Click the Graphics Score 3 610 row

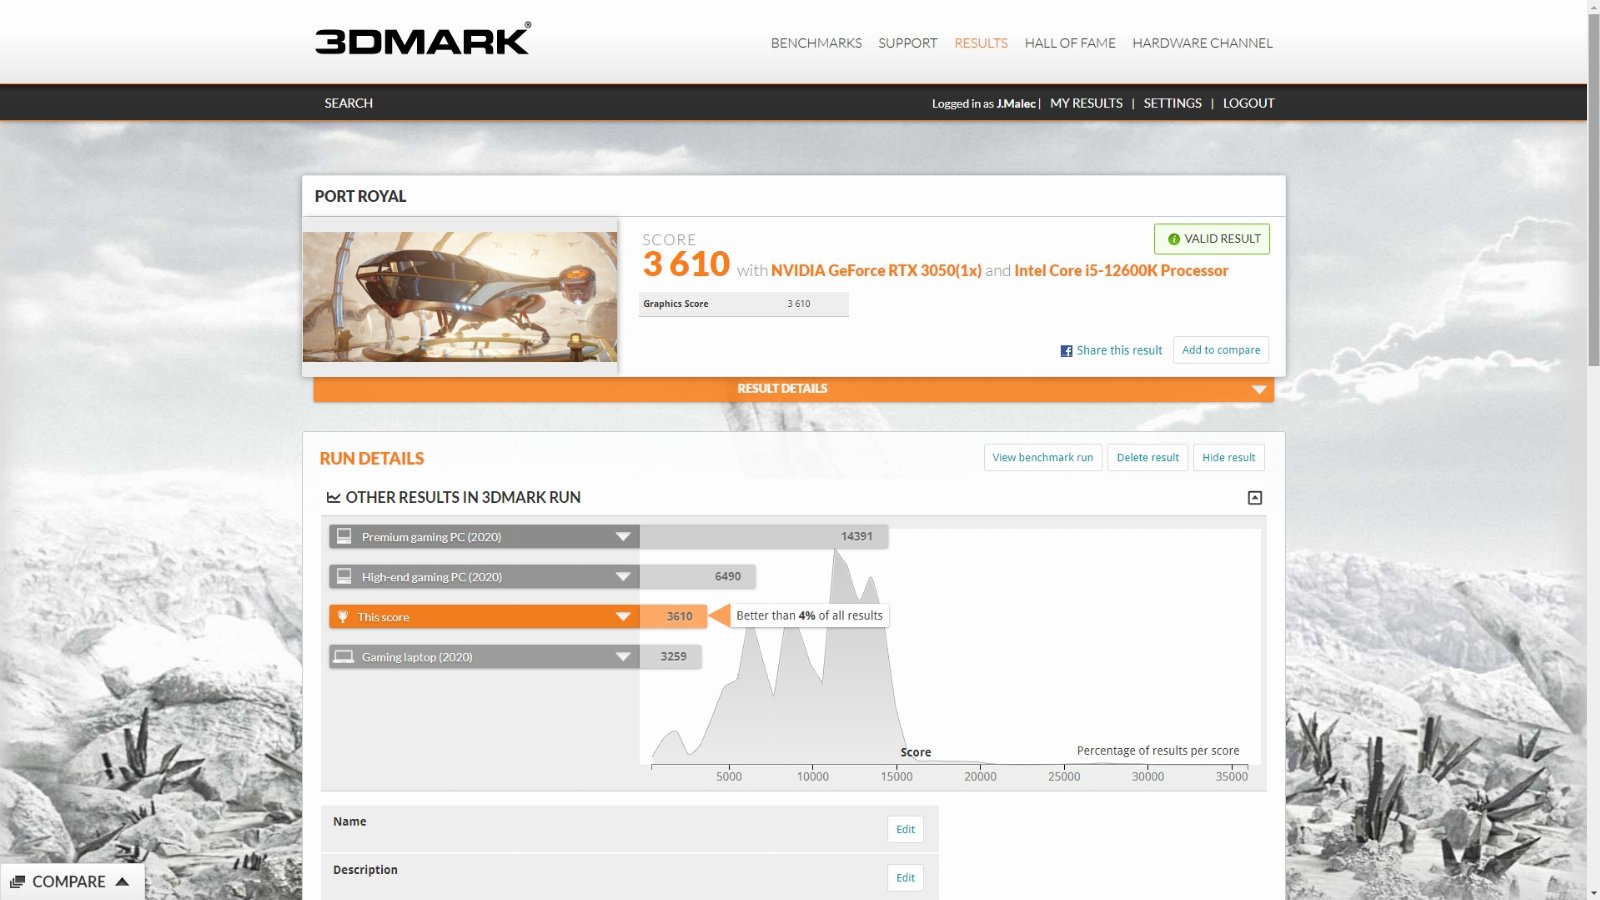click(x=744, y=304)
